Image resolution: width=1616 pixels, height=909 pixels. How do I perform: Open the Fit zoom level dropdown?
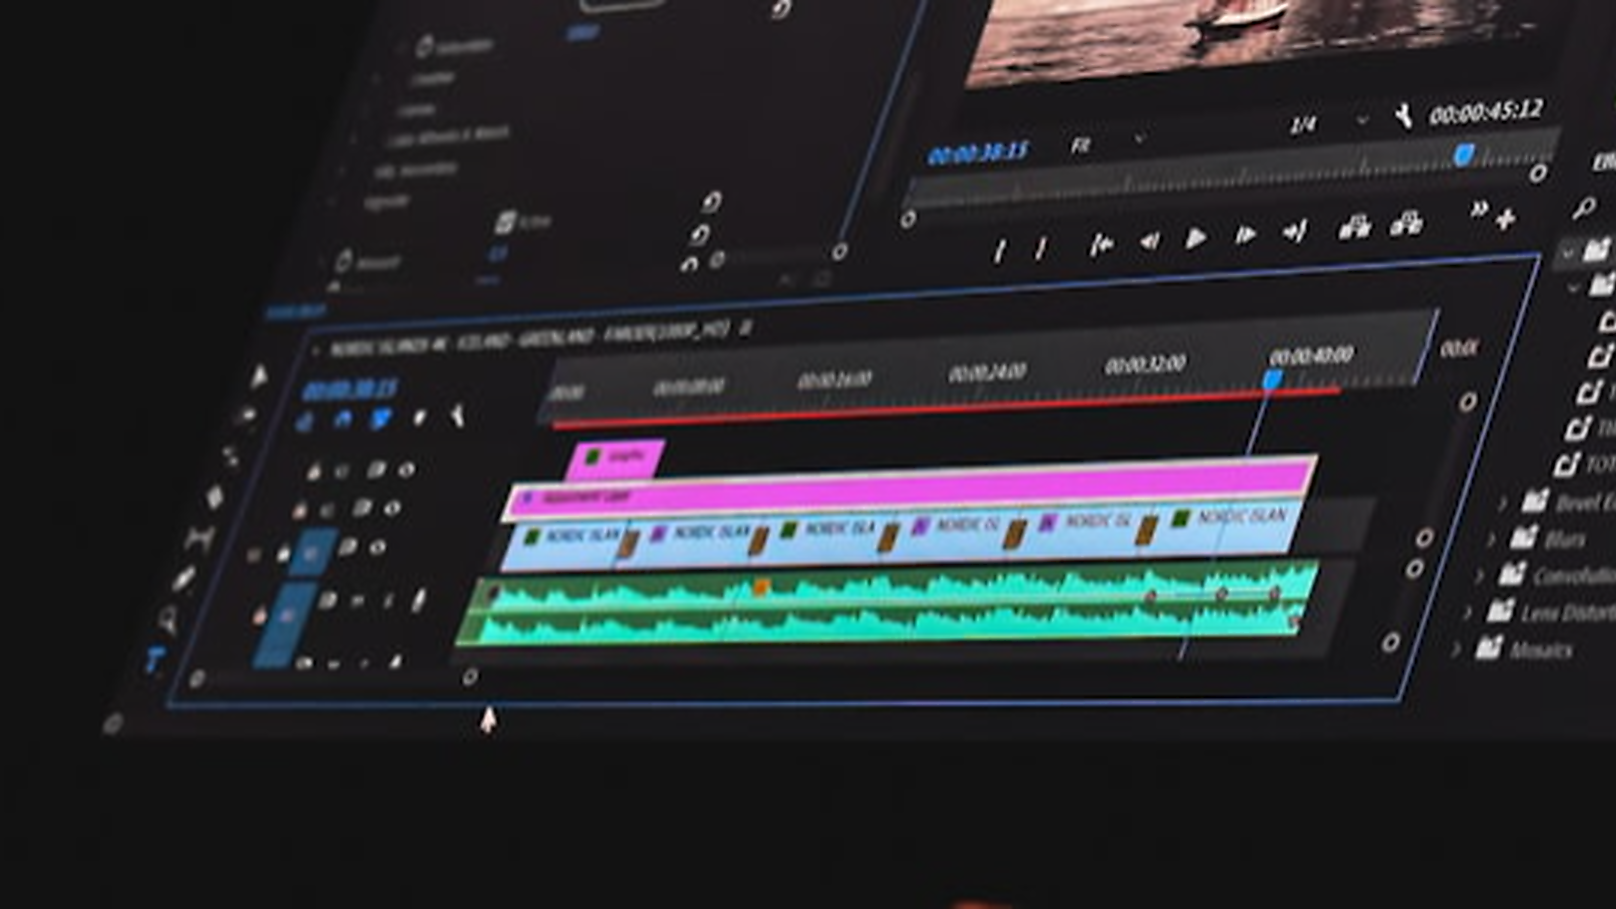click(1108, 144)
